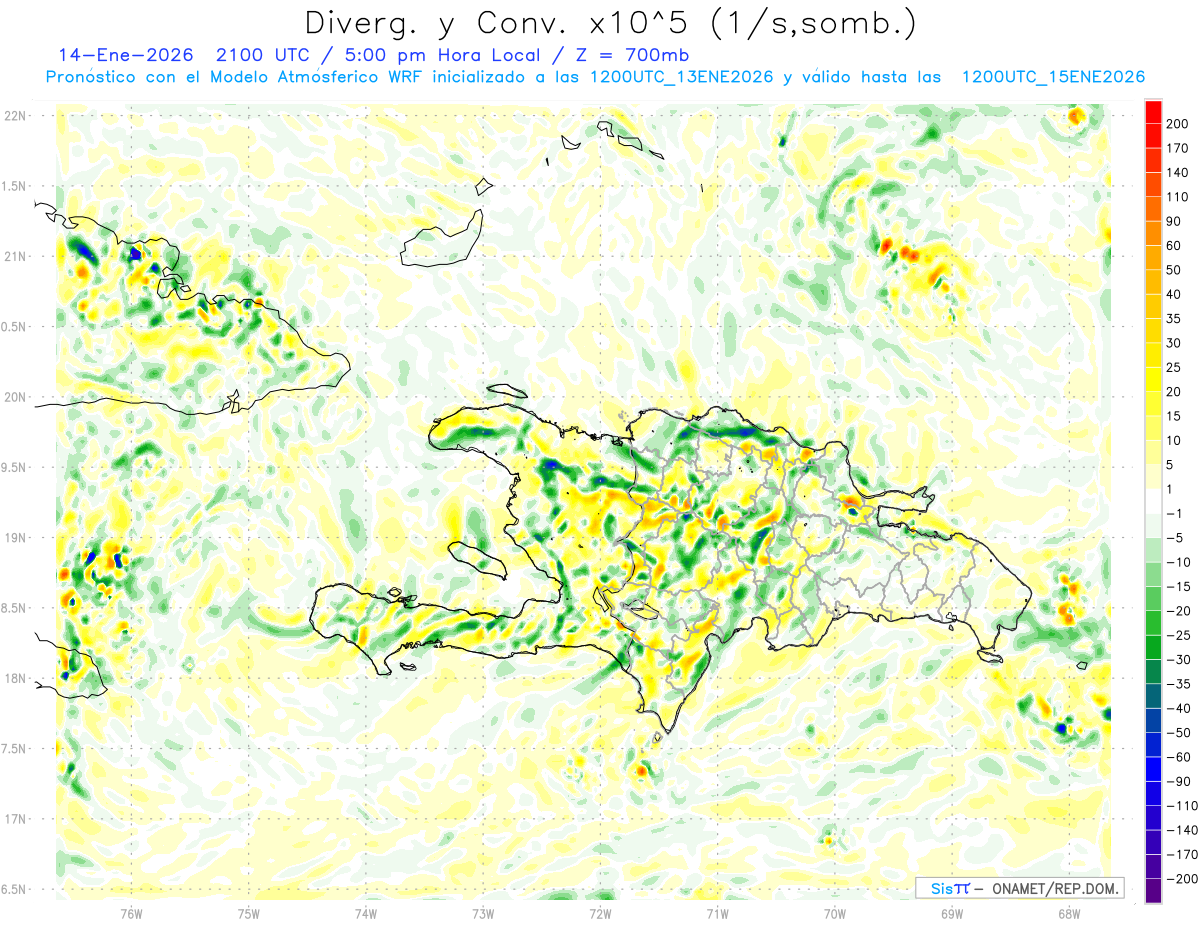This screenshot has width=1200, height=927.
Task: Click the '1.5N' latitude tick label
Action: tap(15, 186)
